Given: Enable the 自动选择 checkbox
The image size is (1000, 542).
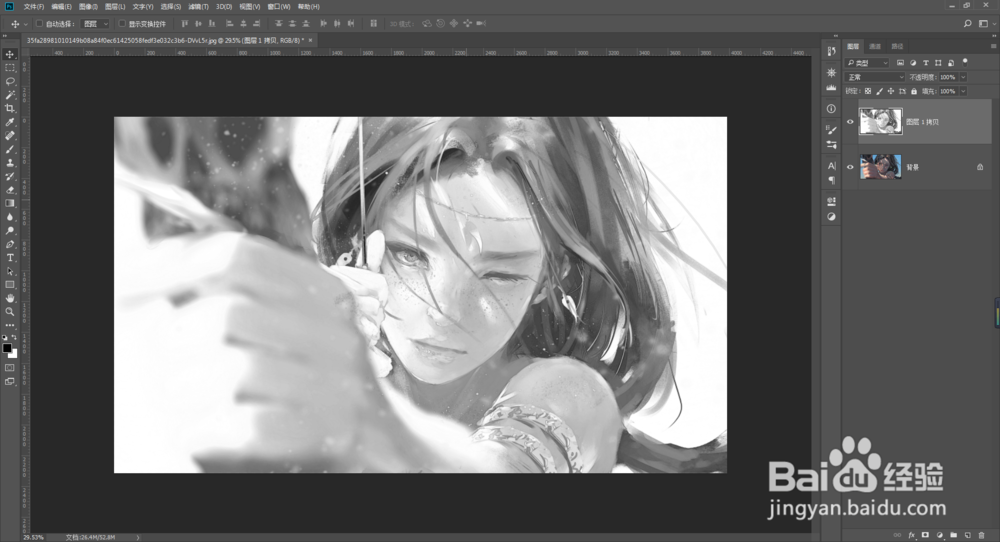Looking at the screenshot, I should [39, 24].
